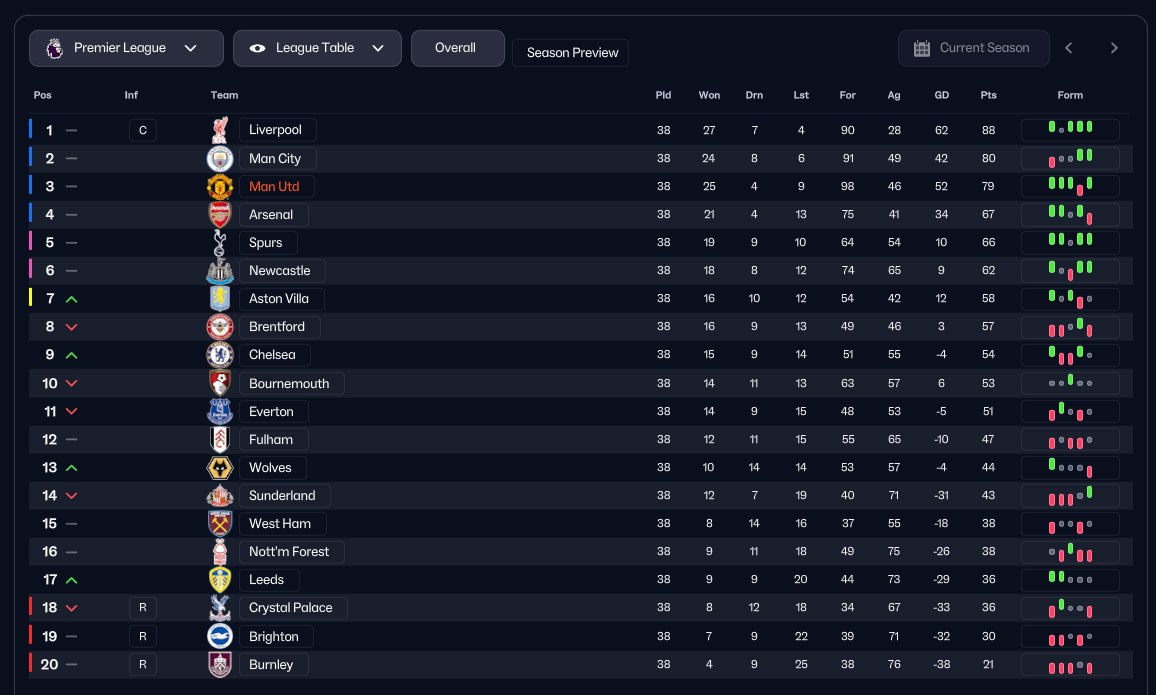Click Liverpool's recent form indicator

(1069, 130)
